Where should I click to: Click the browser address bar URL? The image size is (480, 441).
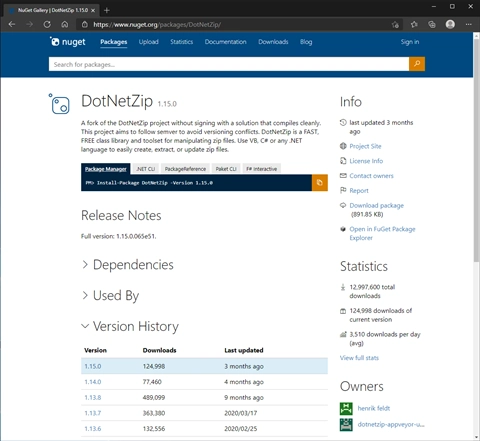click(157, 25)
